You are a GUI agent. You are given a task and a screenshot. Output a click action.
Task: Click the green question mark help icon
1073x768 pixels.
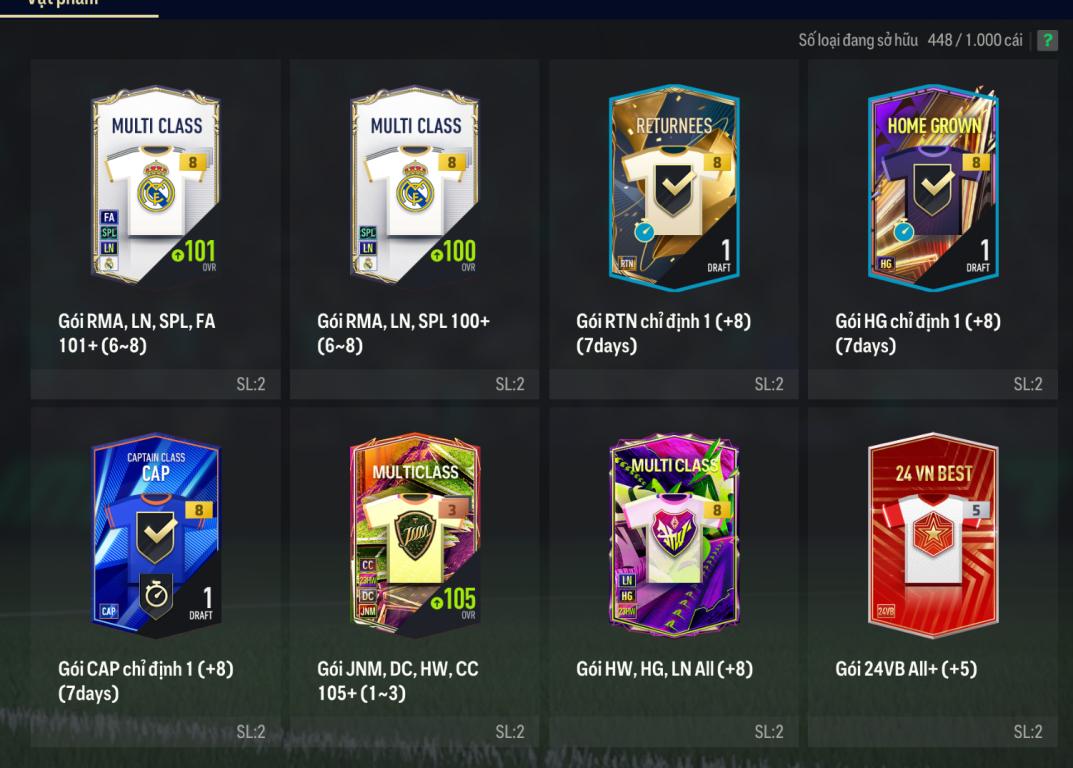pyautogui.click(x=1047, y=40)
